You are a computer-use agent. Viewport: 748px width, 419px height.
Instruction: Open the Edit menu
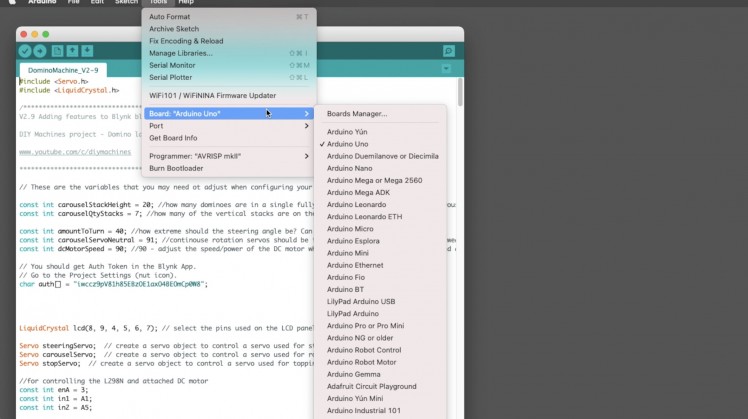(x=97, y=2)
